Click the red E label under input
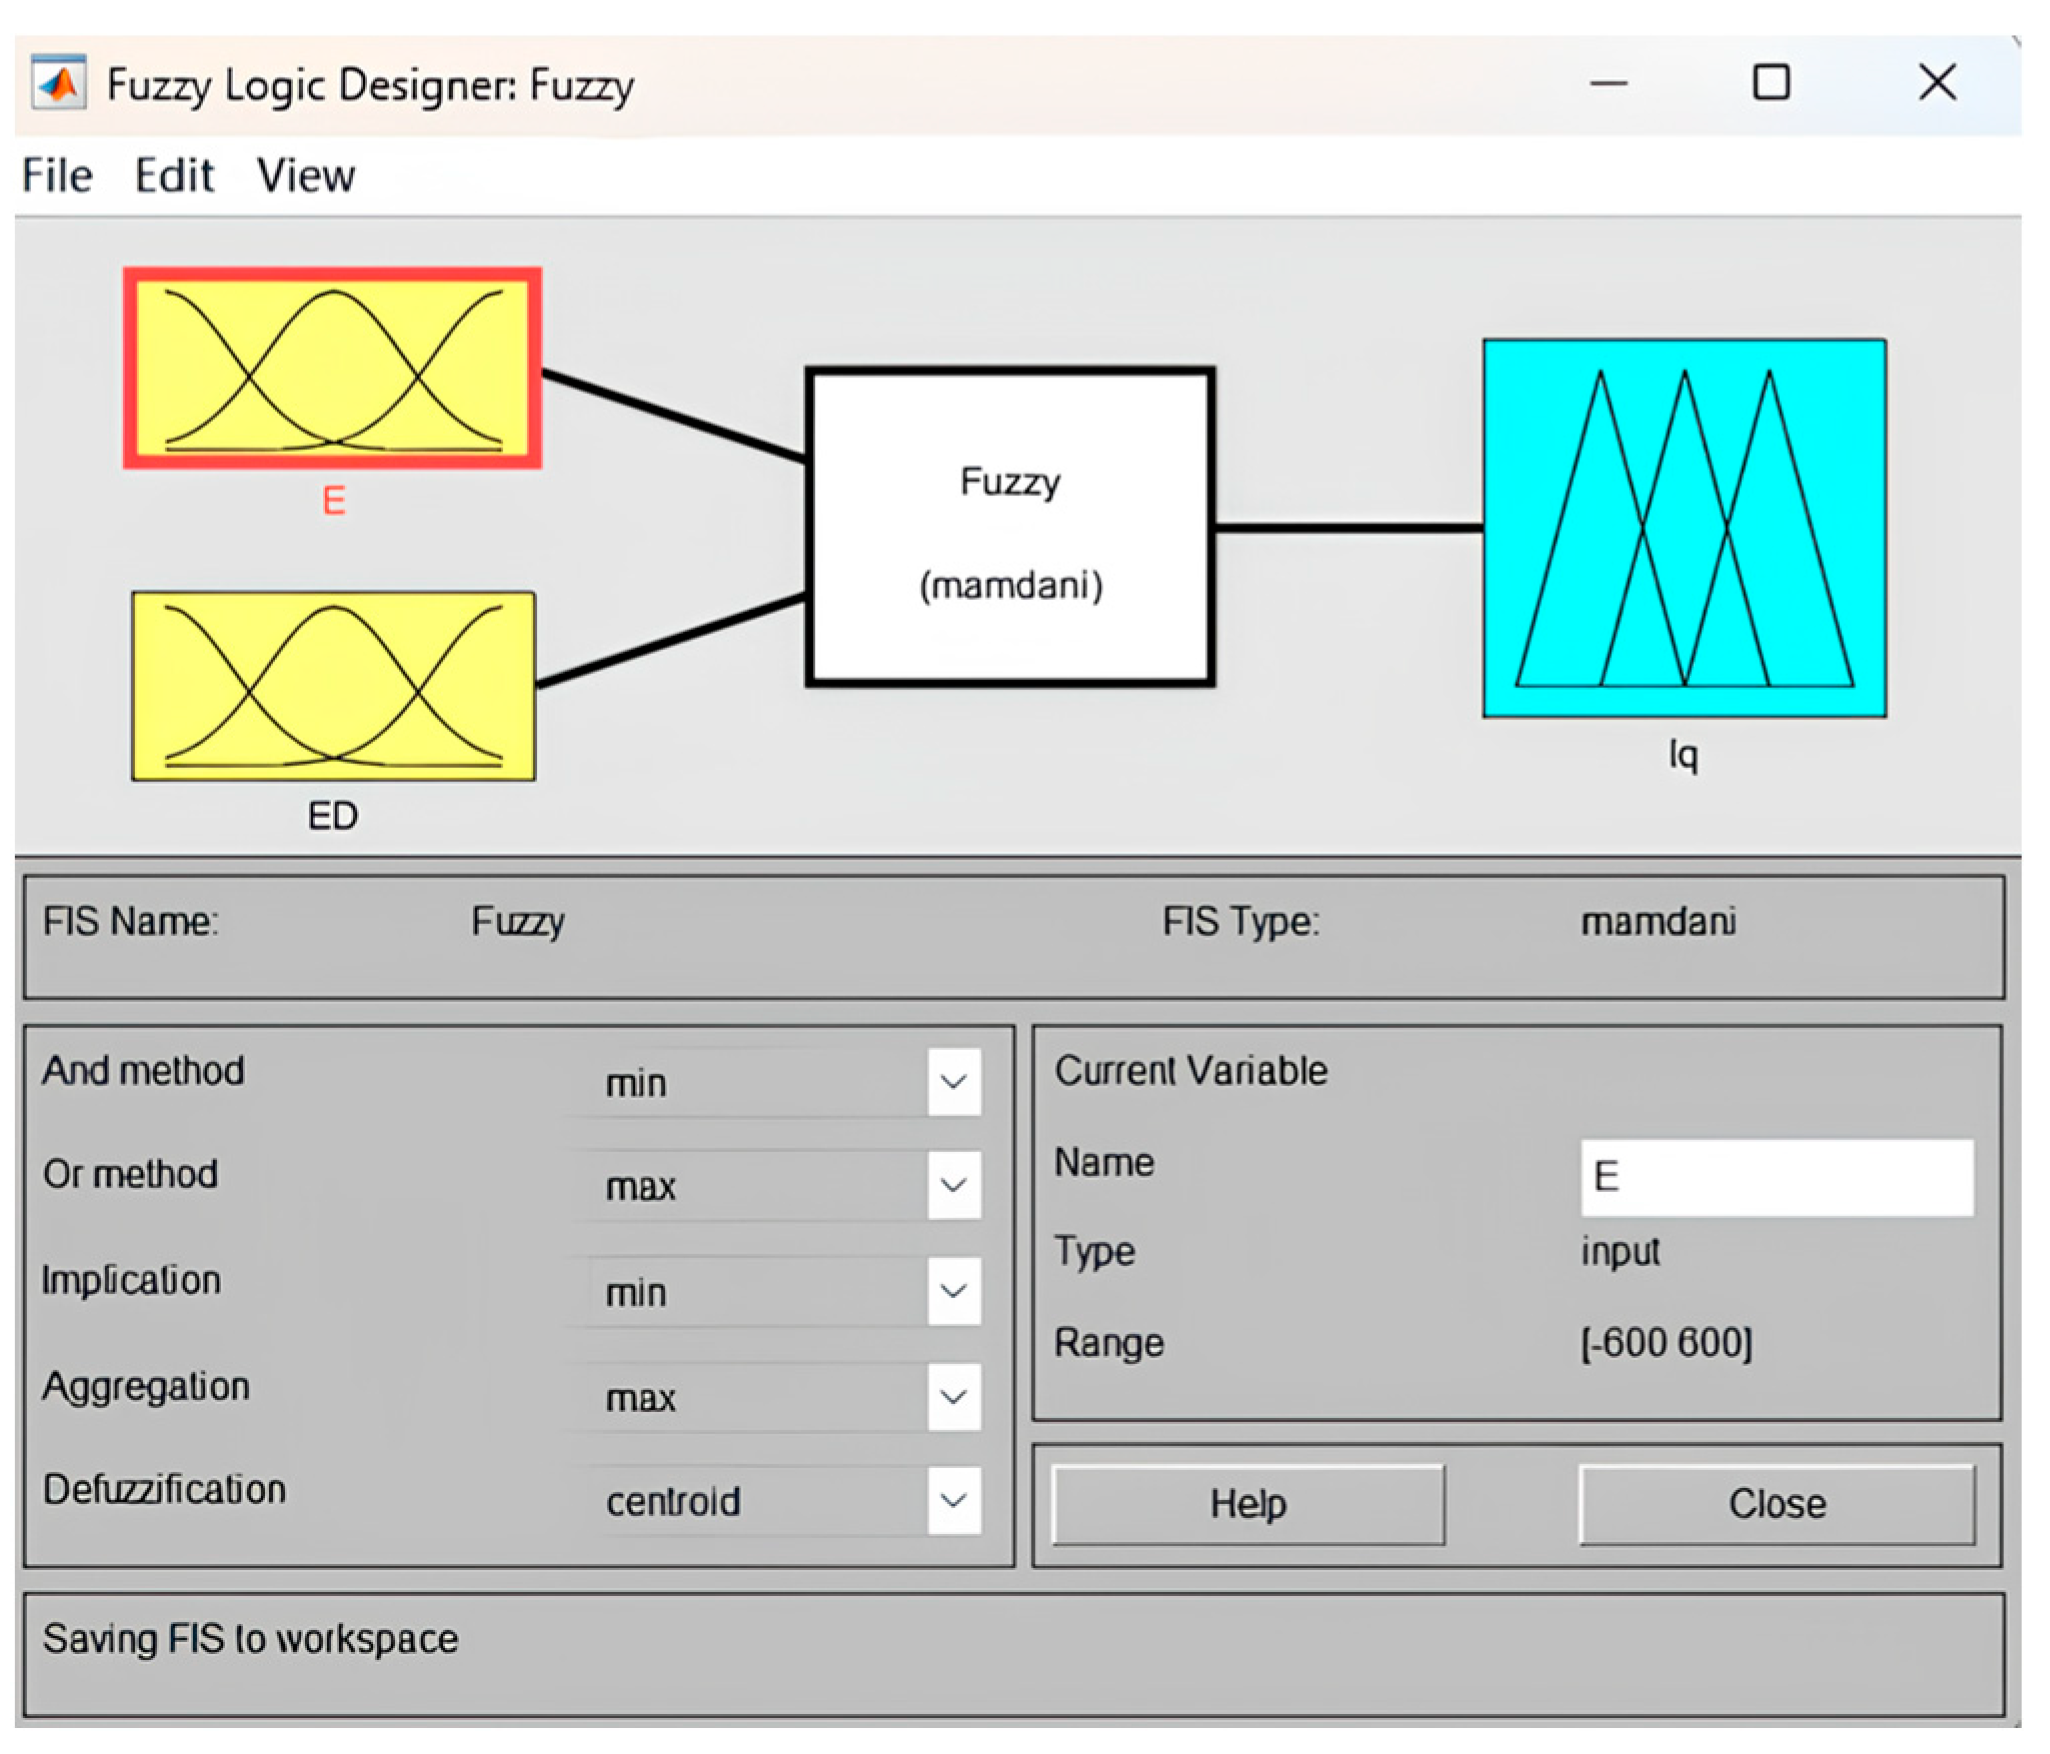2050x1754 pixels. coord(333,500)
